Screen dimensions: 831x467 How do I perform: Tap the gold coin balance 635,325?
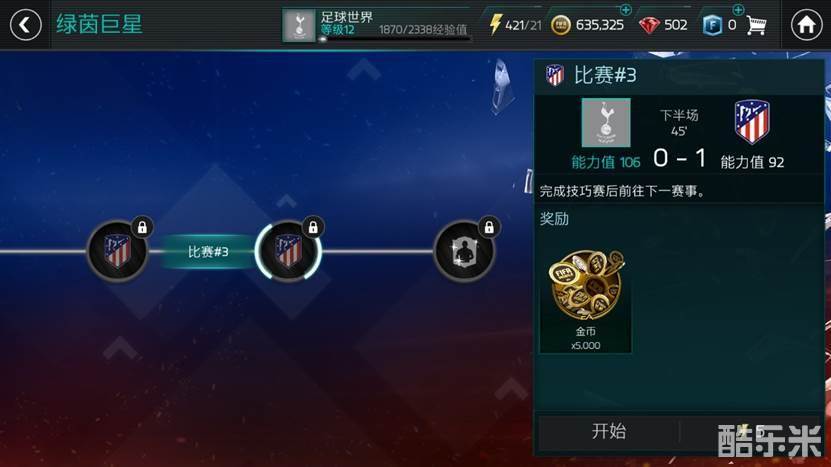click(x=599, y=25)
